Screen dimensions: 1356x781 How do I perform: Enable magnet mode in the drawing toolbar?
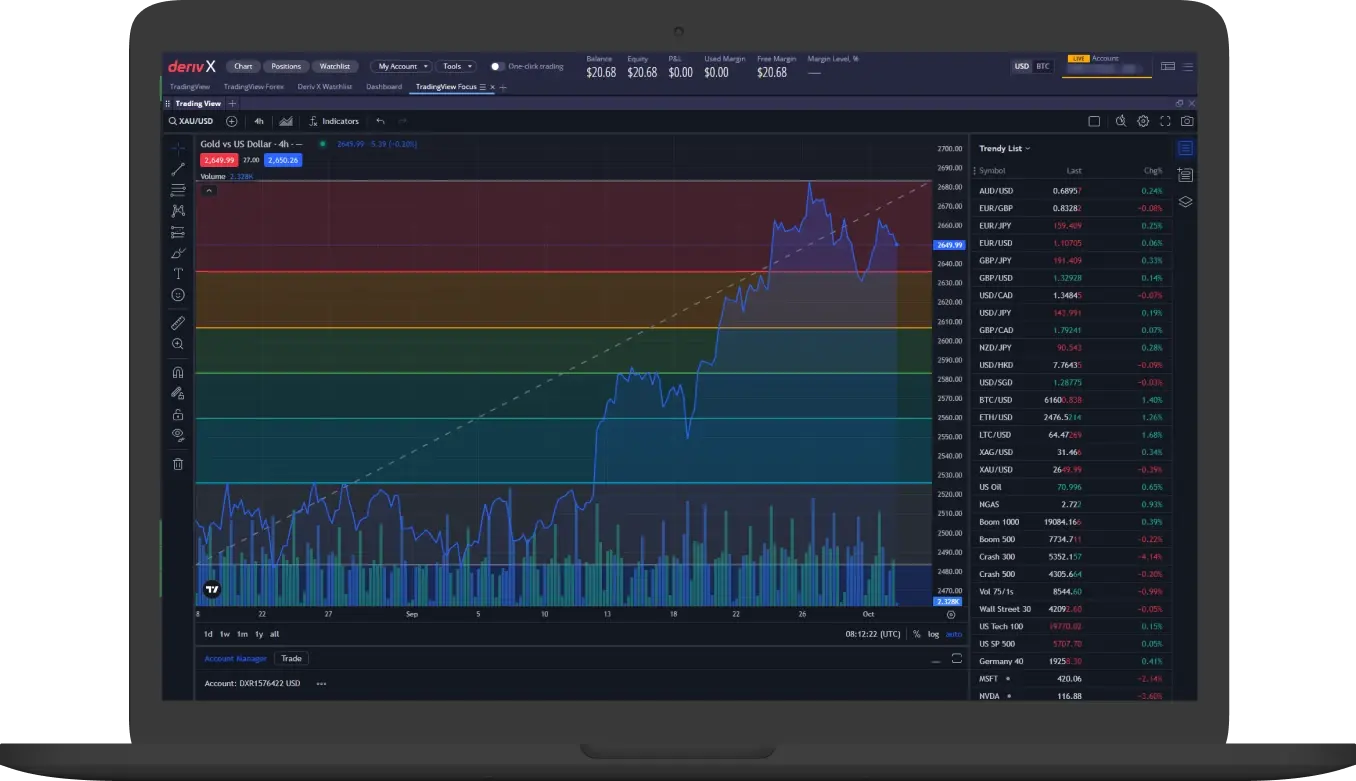178,371
